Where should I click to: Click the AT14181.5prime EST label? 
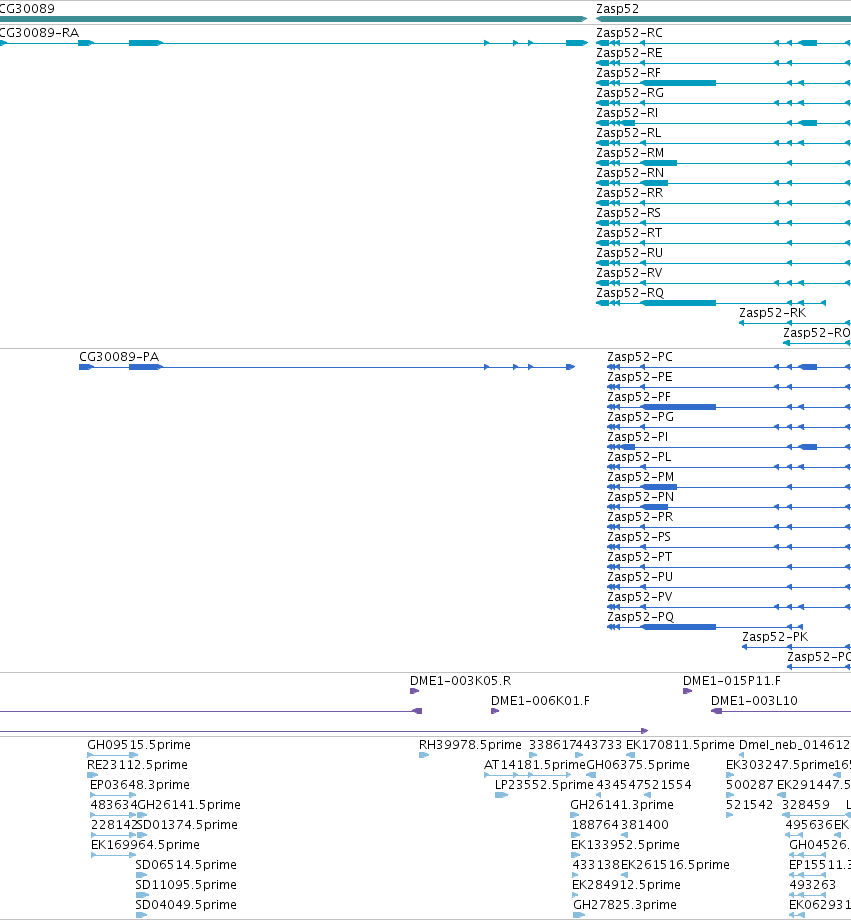(x=535, y=765)
